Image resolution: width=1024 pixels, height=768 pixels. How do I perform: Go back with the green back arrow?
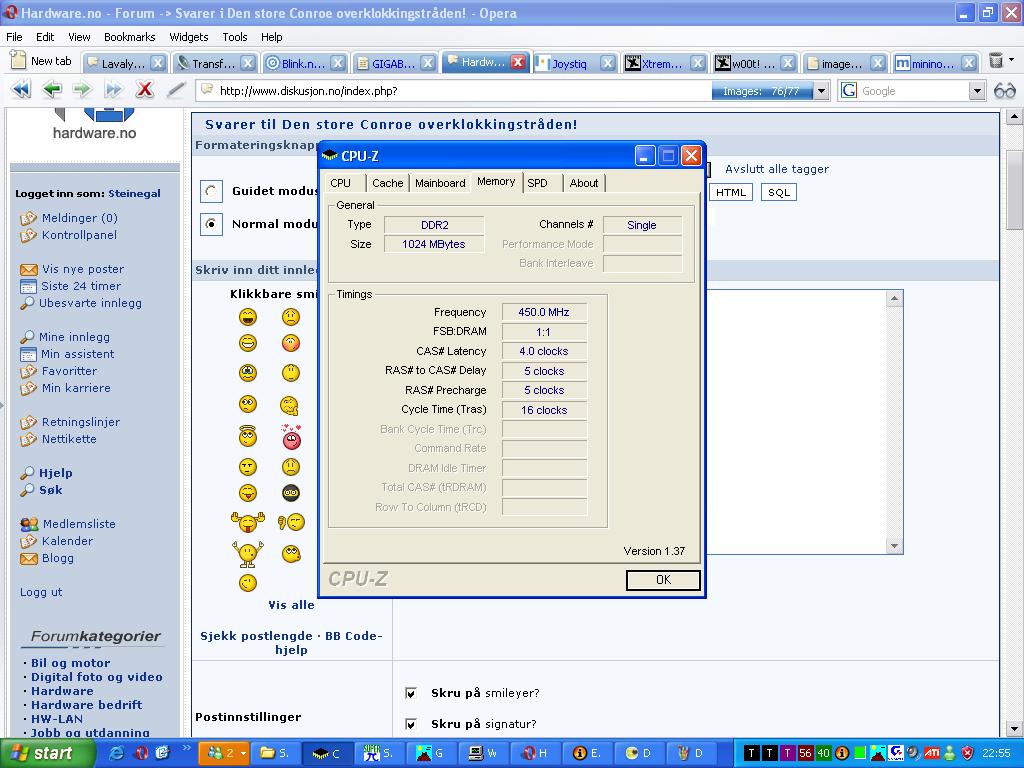(x=52, y=89)
